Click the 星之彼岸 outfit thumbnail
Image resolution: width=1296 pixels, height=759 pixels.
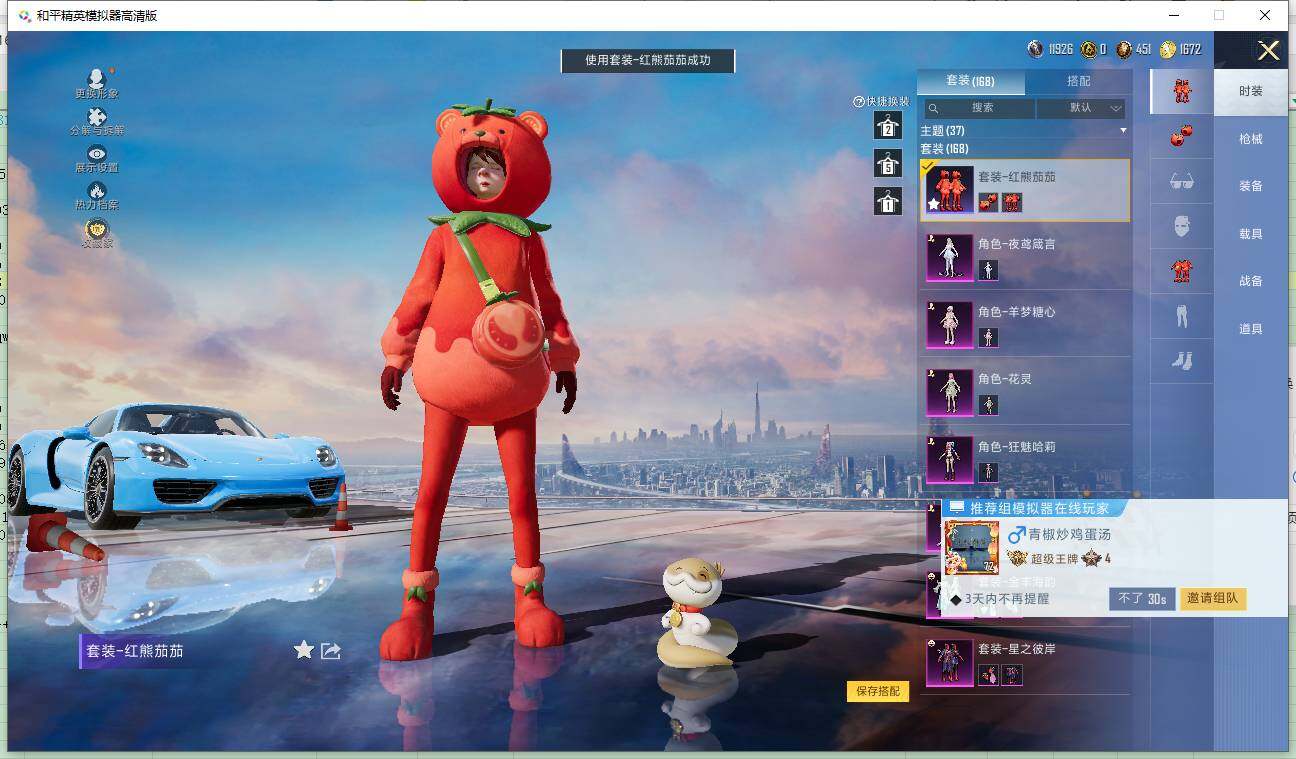tap(949, 663)
